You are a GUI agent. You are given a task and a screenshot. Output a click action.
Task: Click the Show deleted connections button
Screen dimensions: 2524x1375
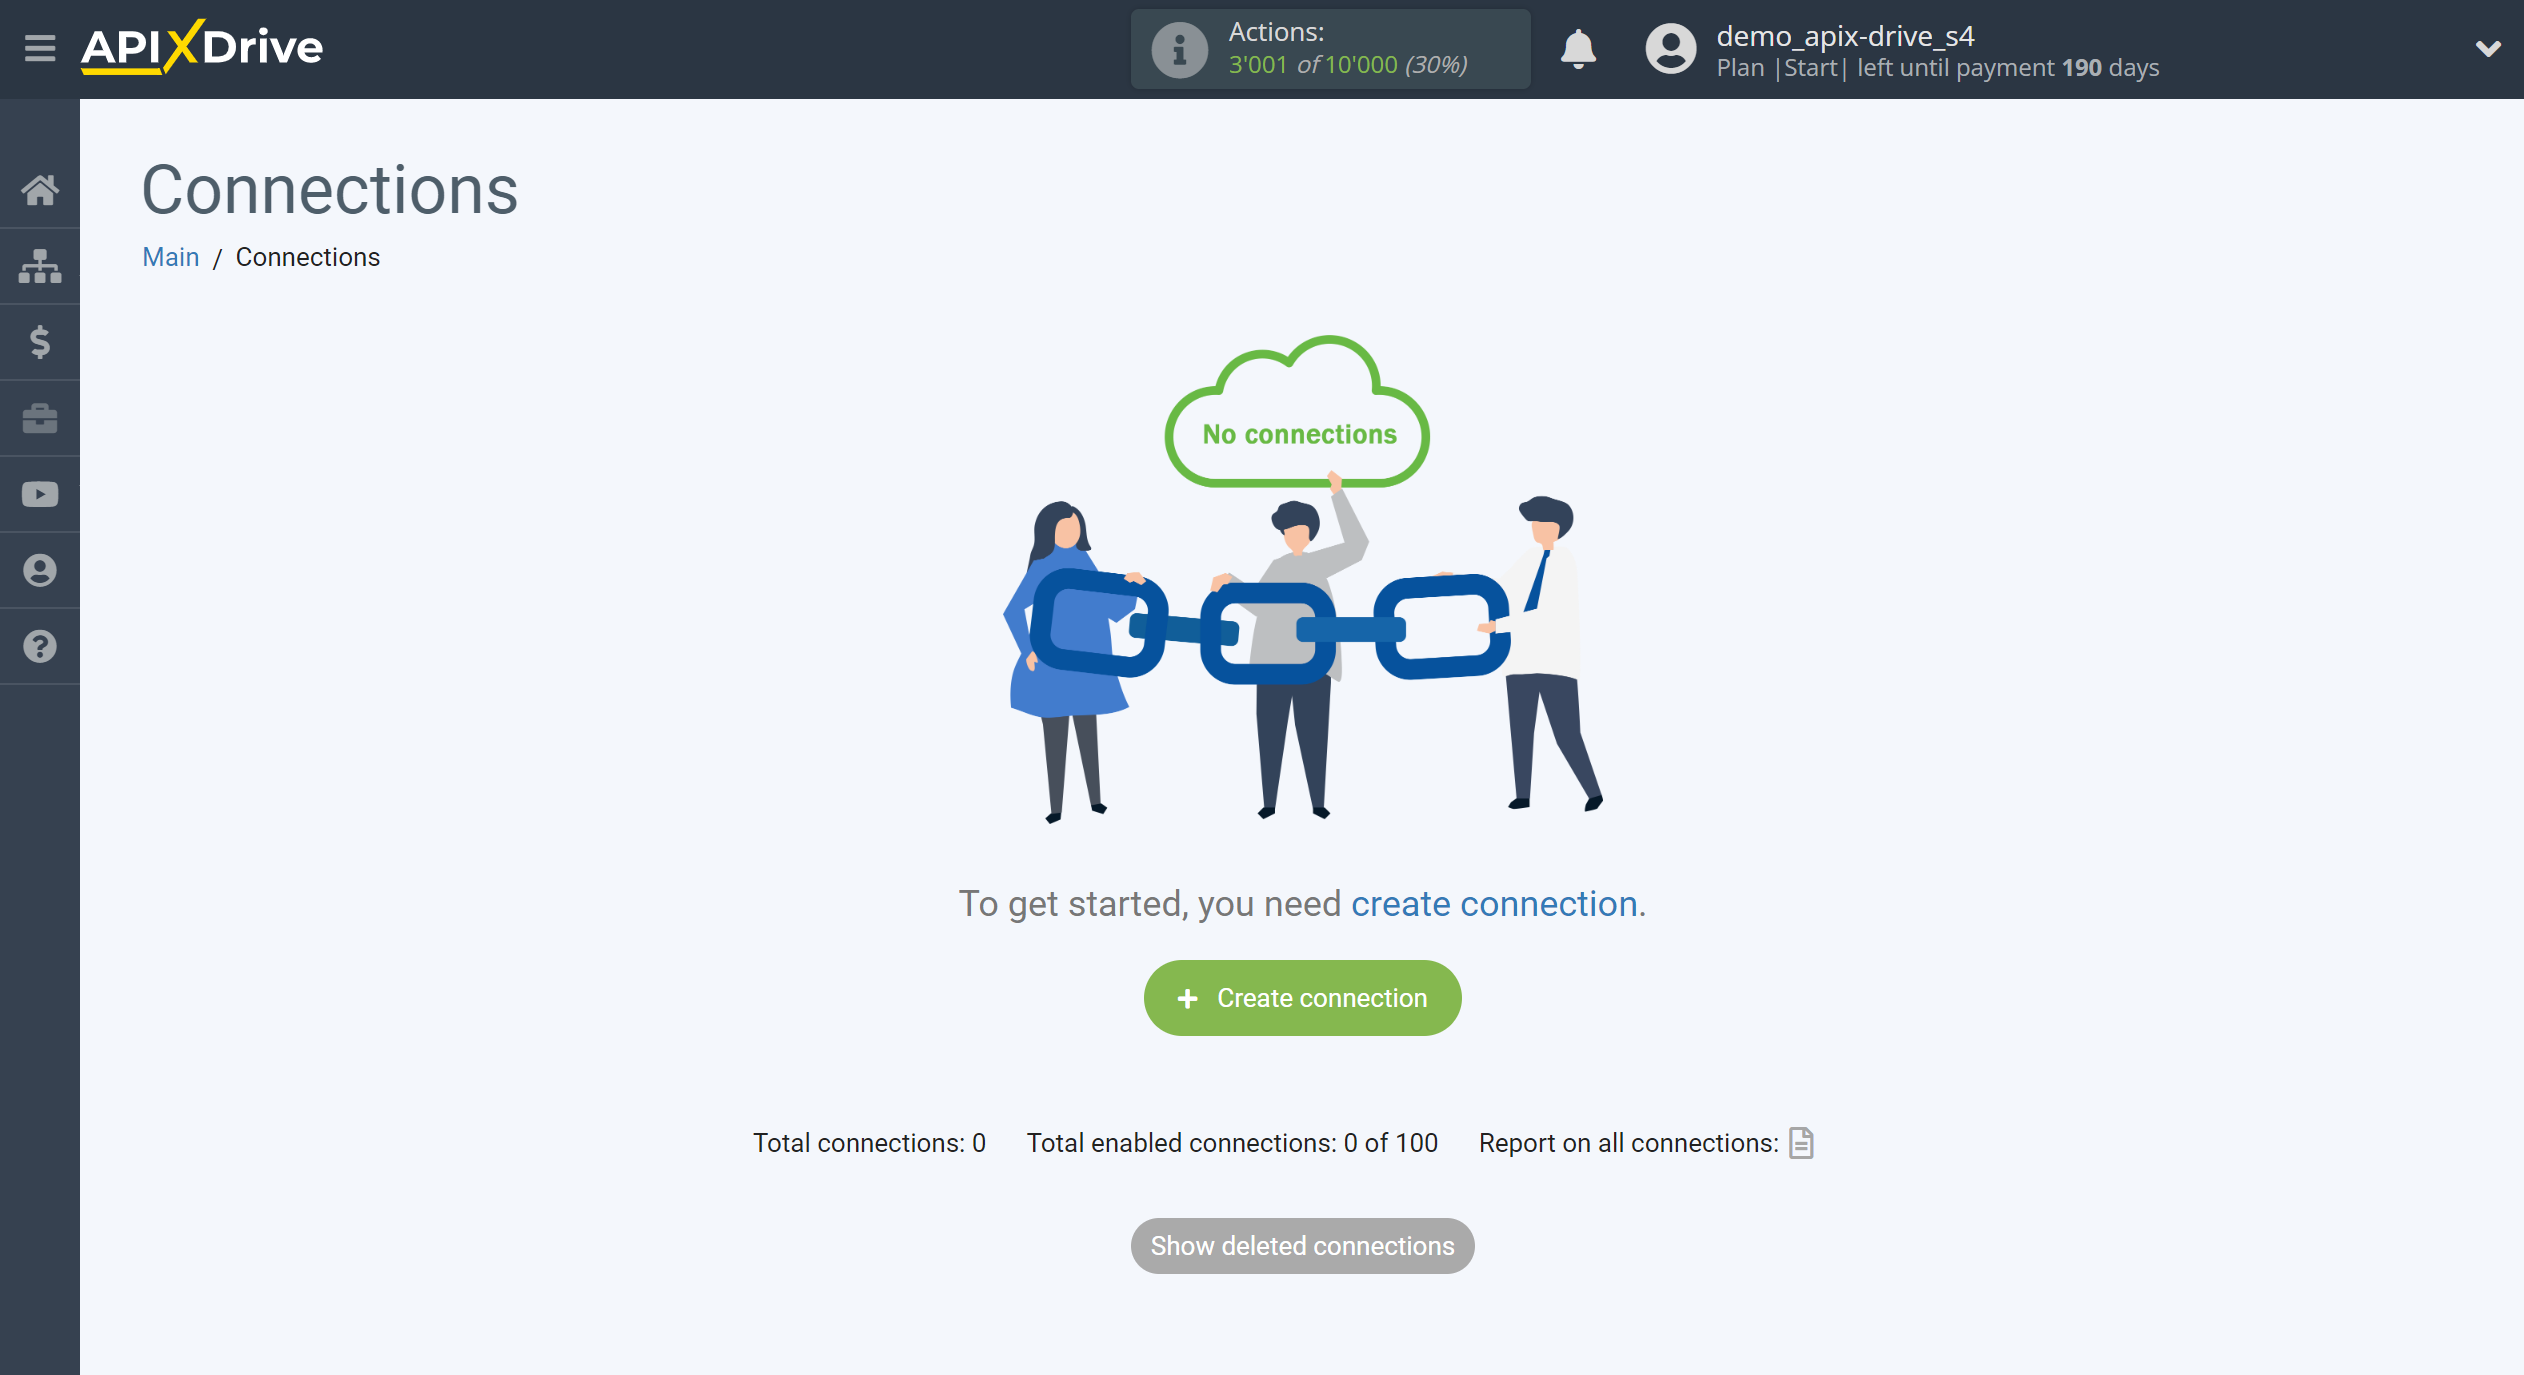1302,1246
